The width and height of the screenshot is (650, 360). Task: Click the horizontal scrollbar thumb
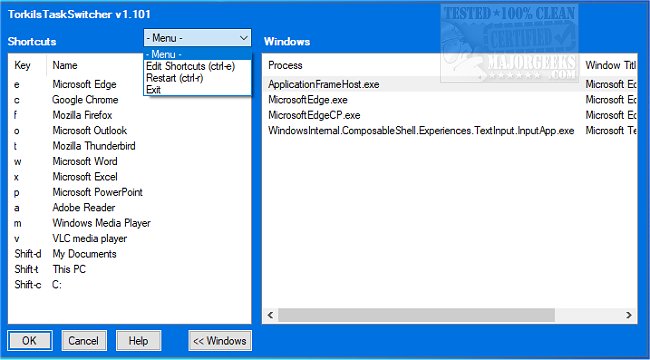[416, 315]
